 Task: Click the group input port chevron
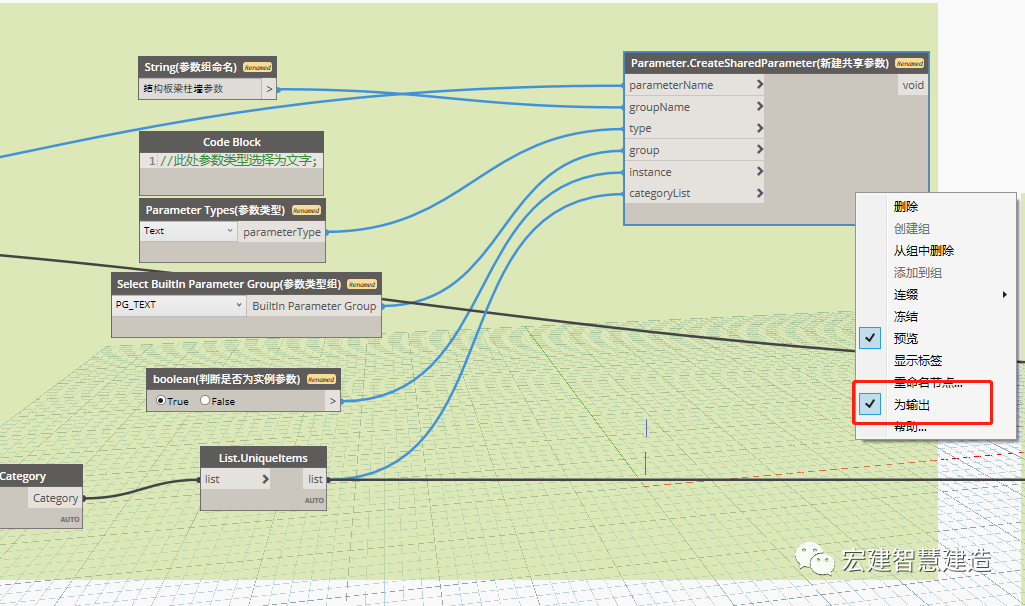point(760,150)
